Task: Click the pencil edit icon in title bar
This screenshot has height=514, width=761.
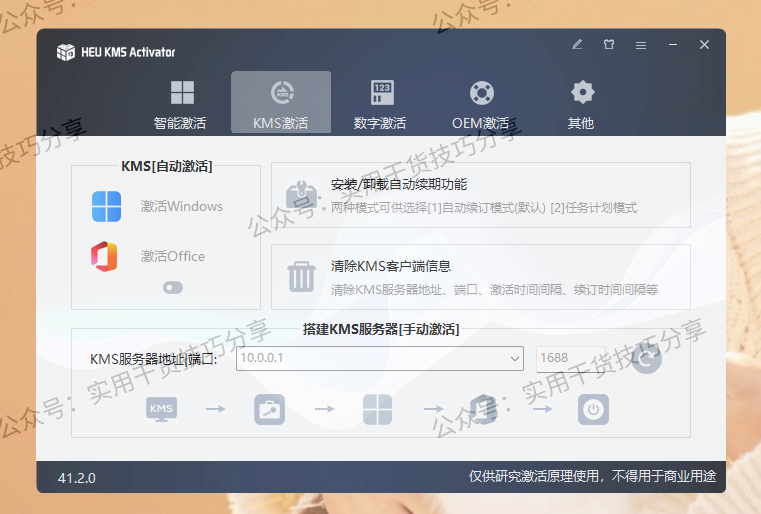Action: click(x=577, y=45)
